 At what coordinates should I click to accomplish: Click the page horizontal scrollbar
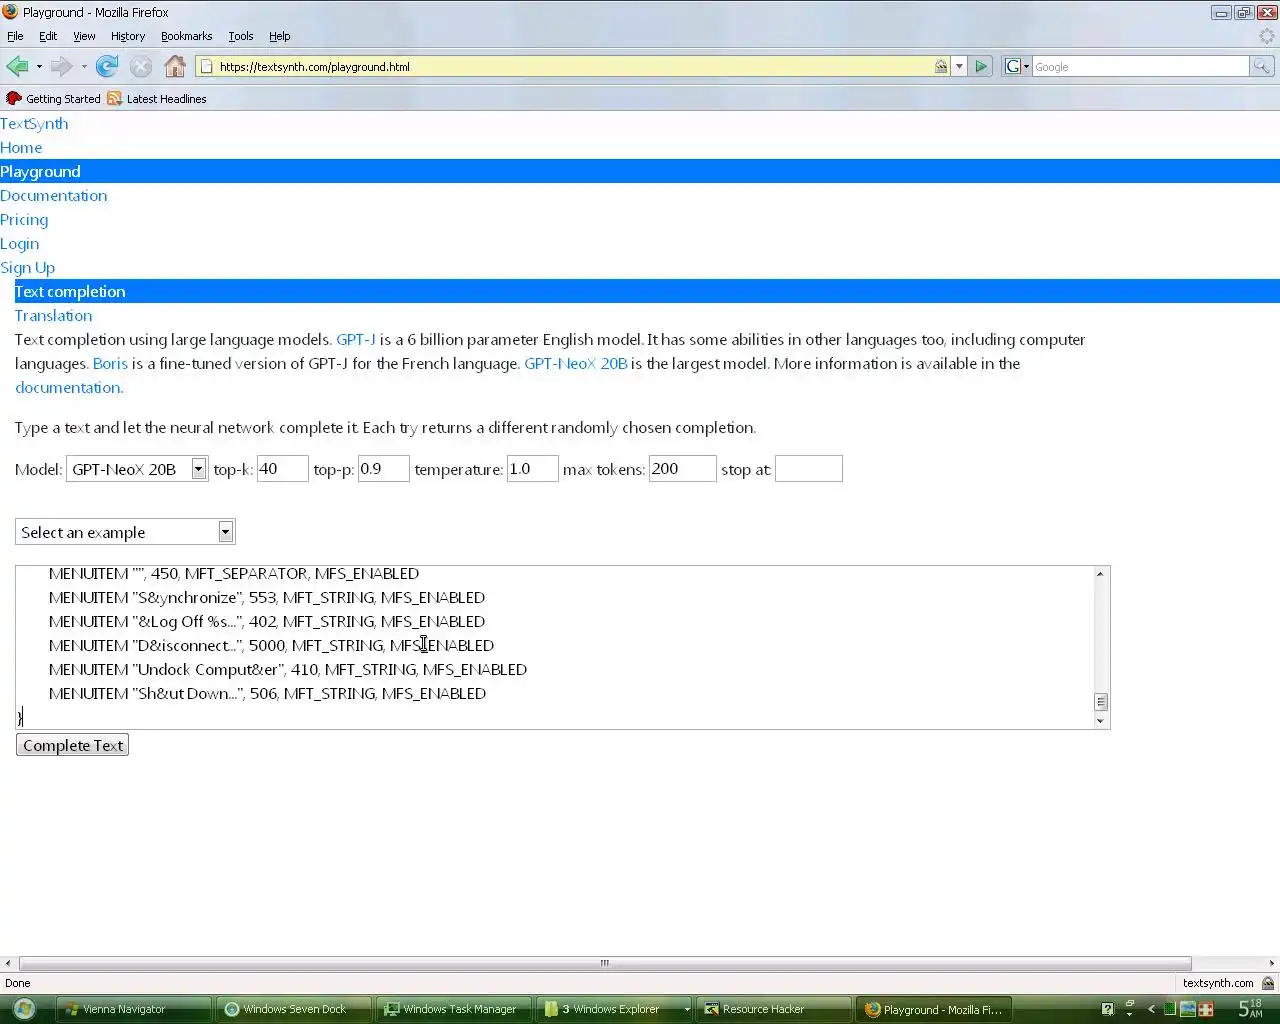(x=605, y=964)
